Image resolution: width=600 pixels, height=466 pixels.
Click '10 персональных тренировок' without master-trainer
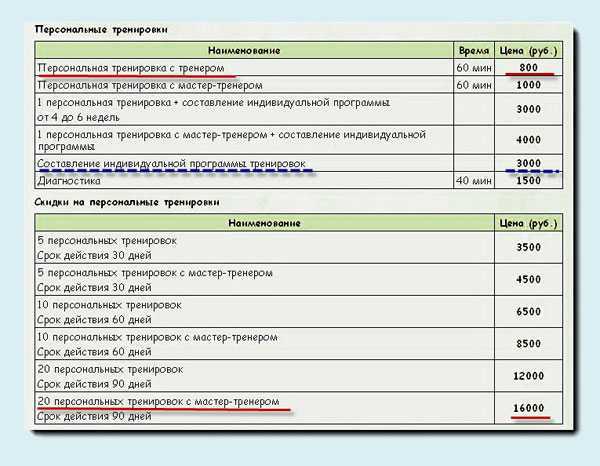tap(109, 305)
